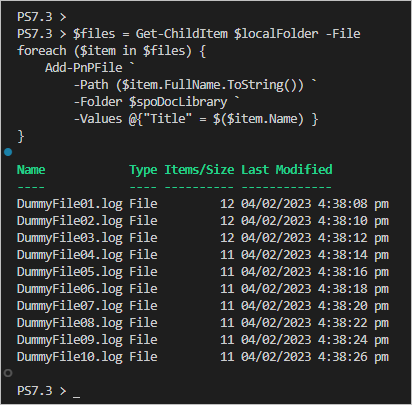This screenshot has width=412, height=405.
Task: Click the DummyFile07.log row
Action: [203, 306]
